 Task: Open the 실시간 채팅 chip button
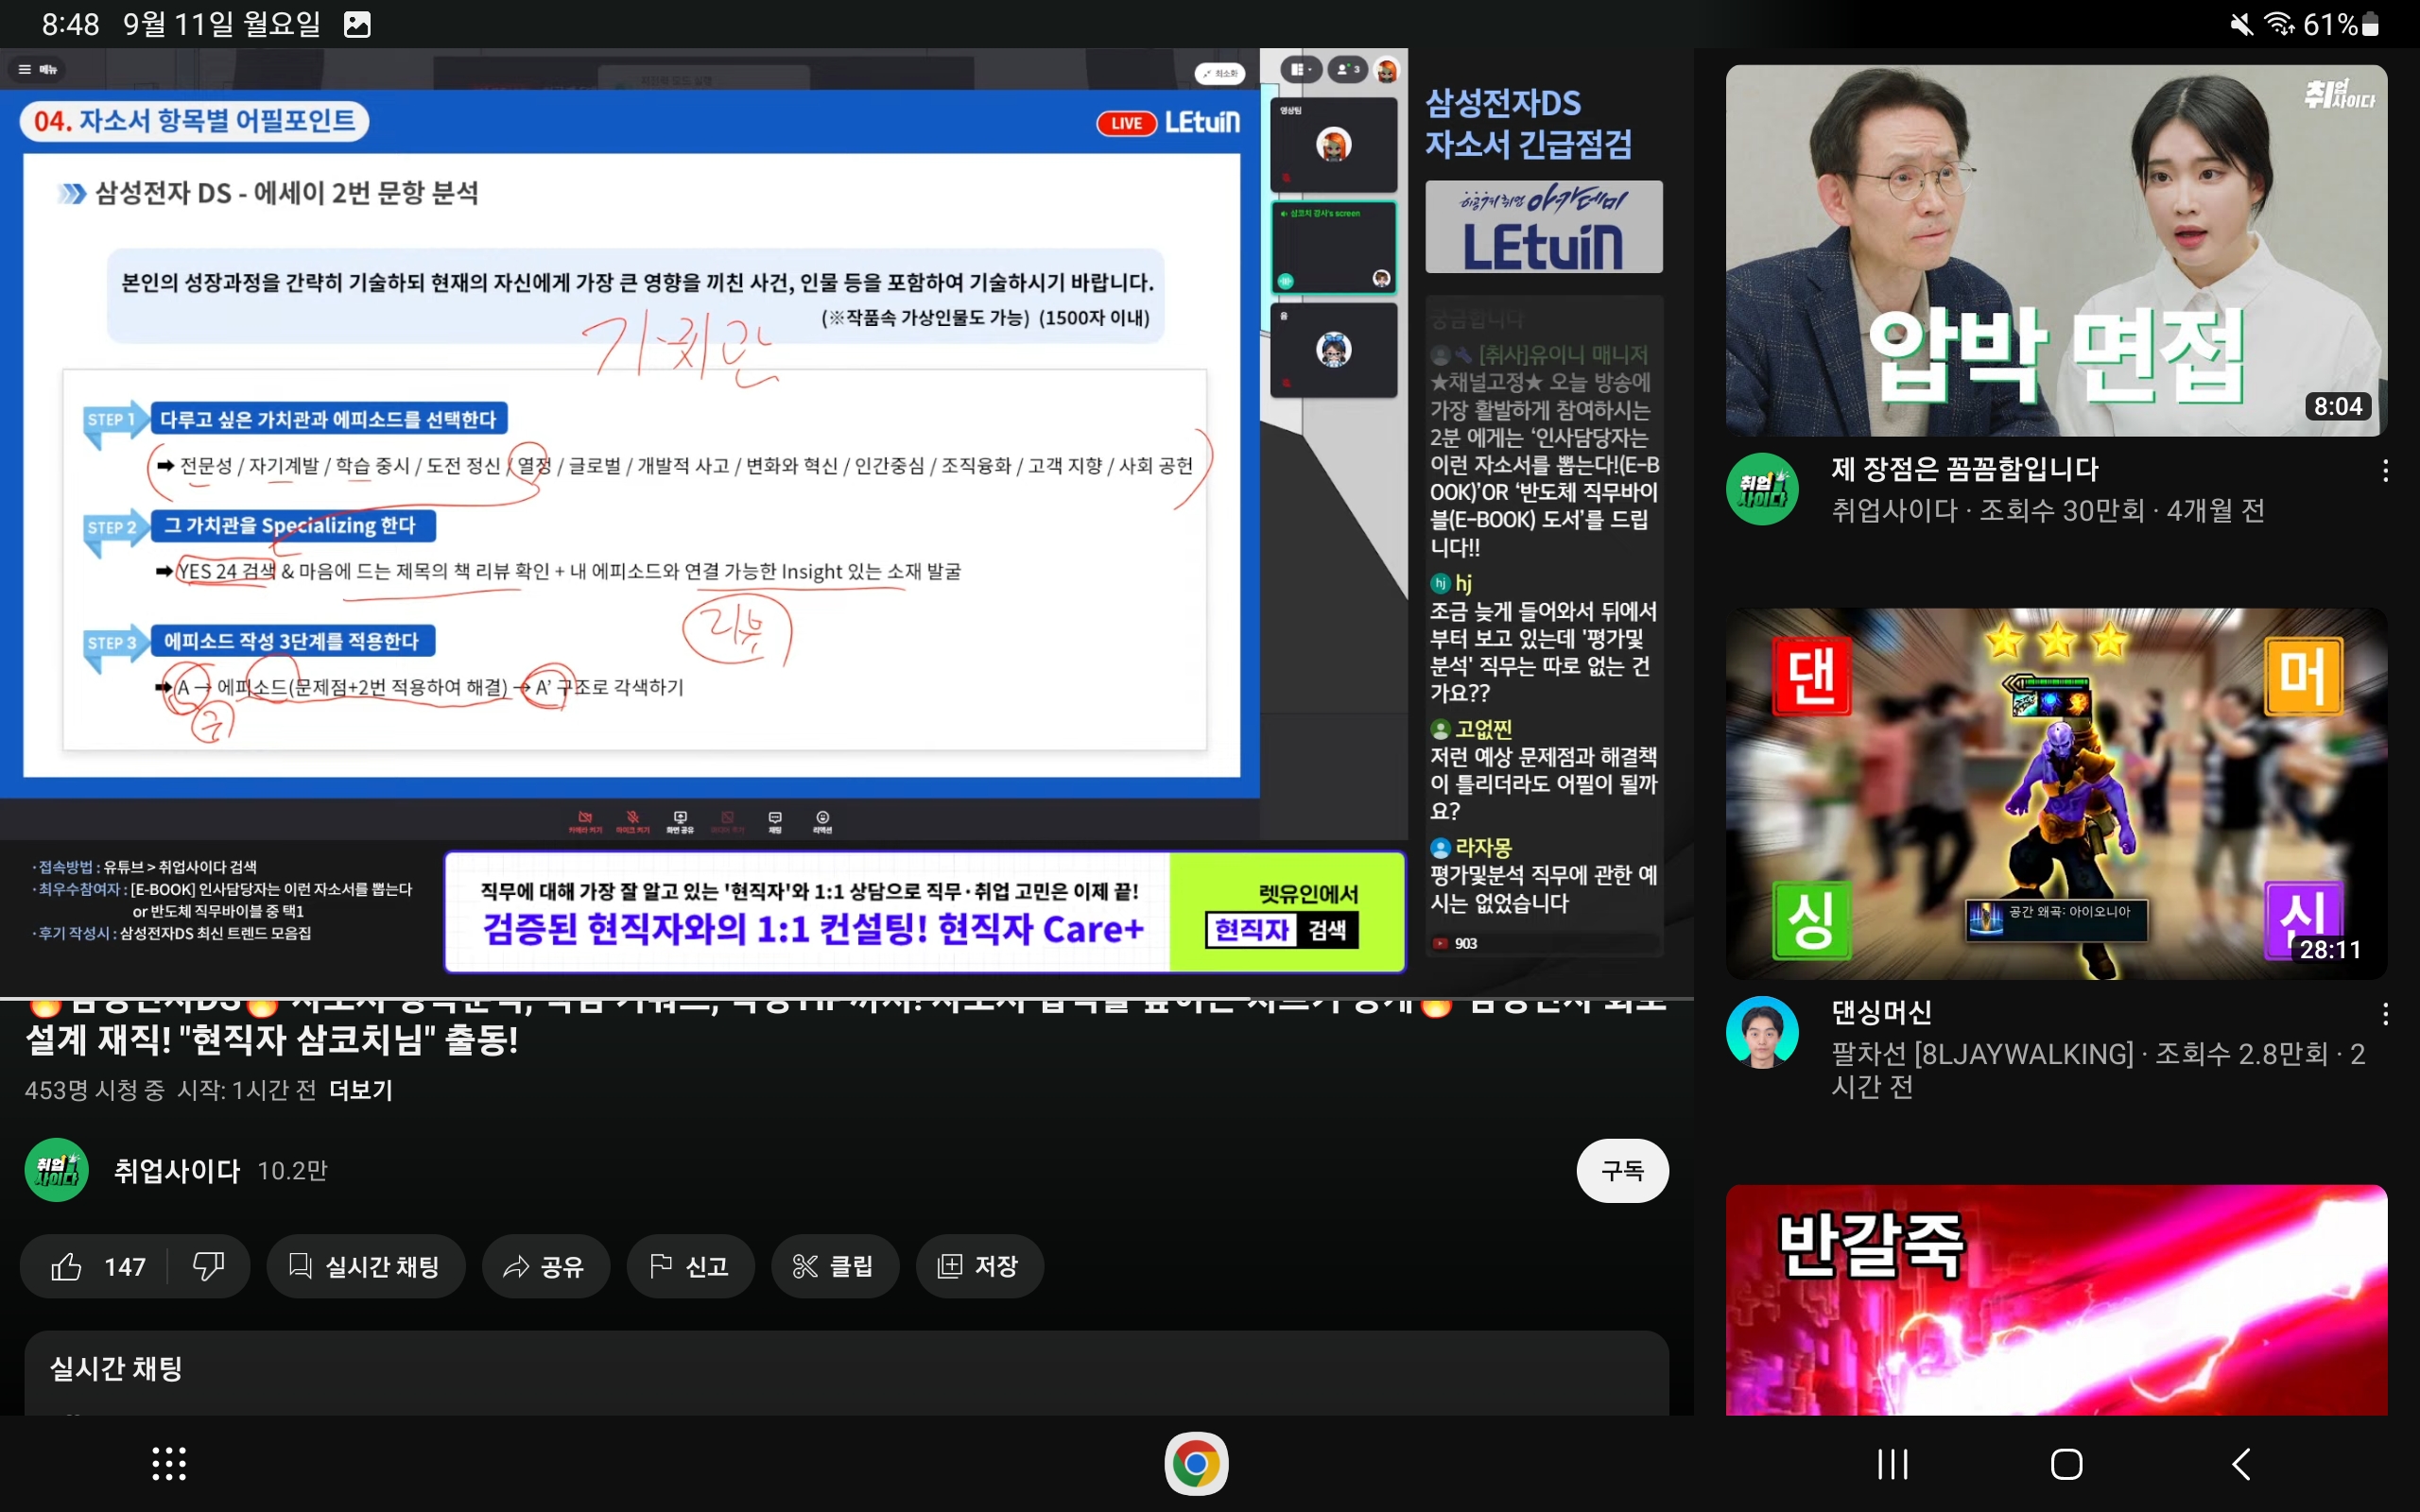tap(365, 1266)
